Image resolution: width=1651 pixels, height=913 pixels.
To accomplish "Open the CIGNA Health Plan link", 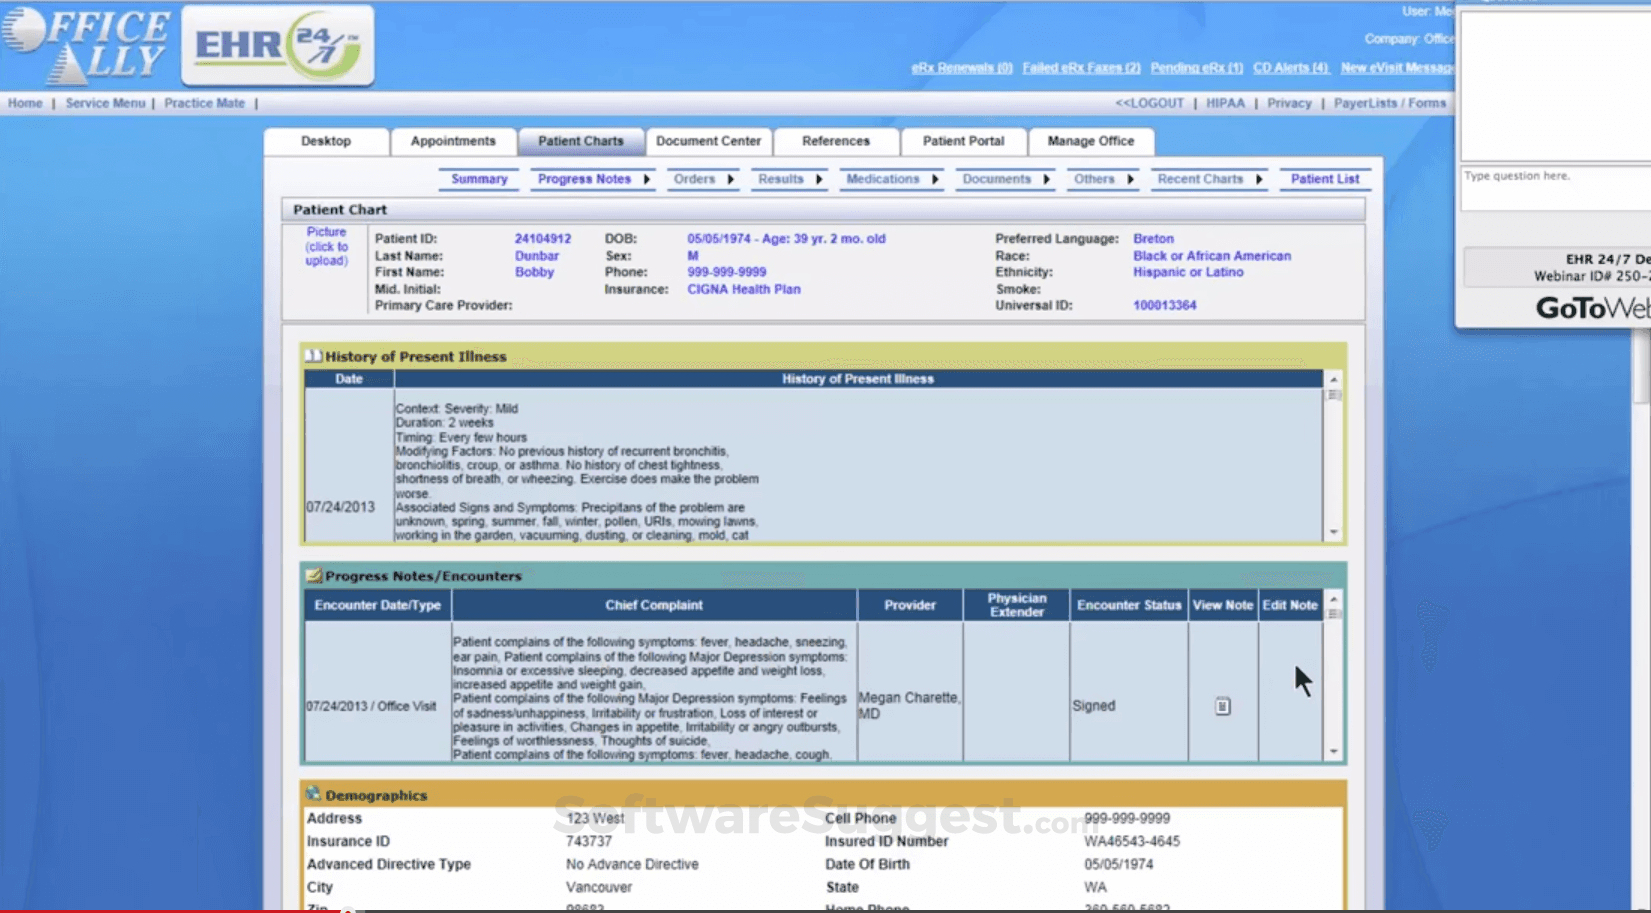I will tap(744, 289).
